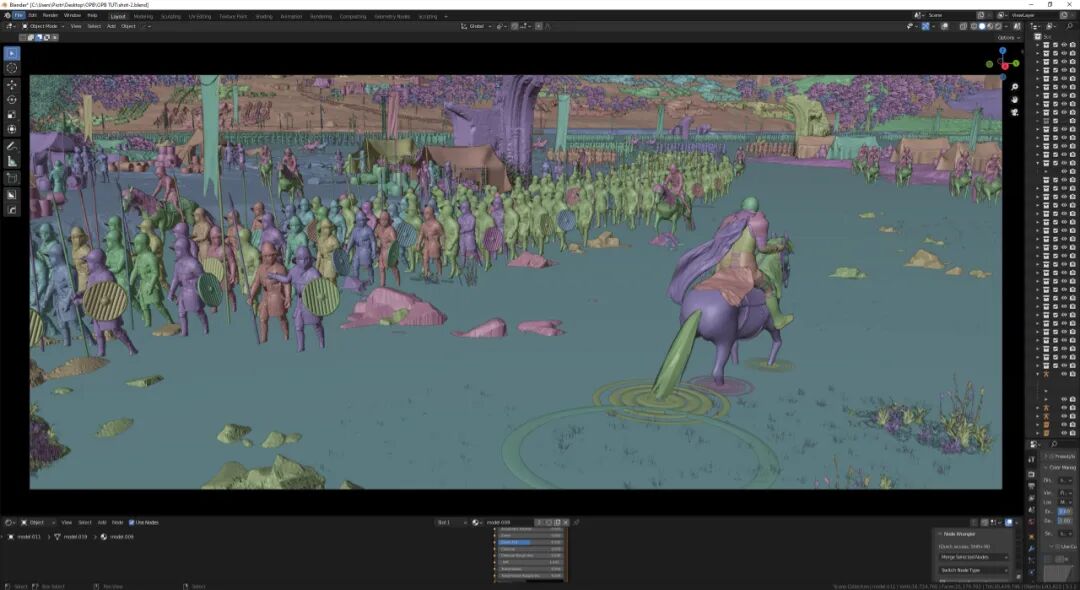Open the viewport shading options dropdown arrow

(1007, 26)
